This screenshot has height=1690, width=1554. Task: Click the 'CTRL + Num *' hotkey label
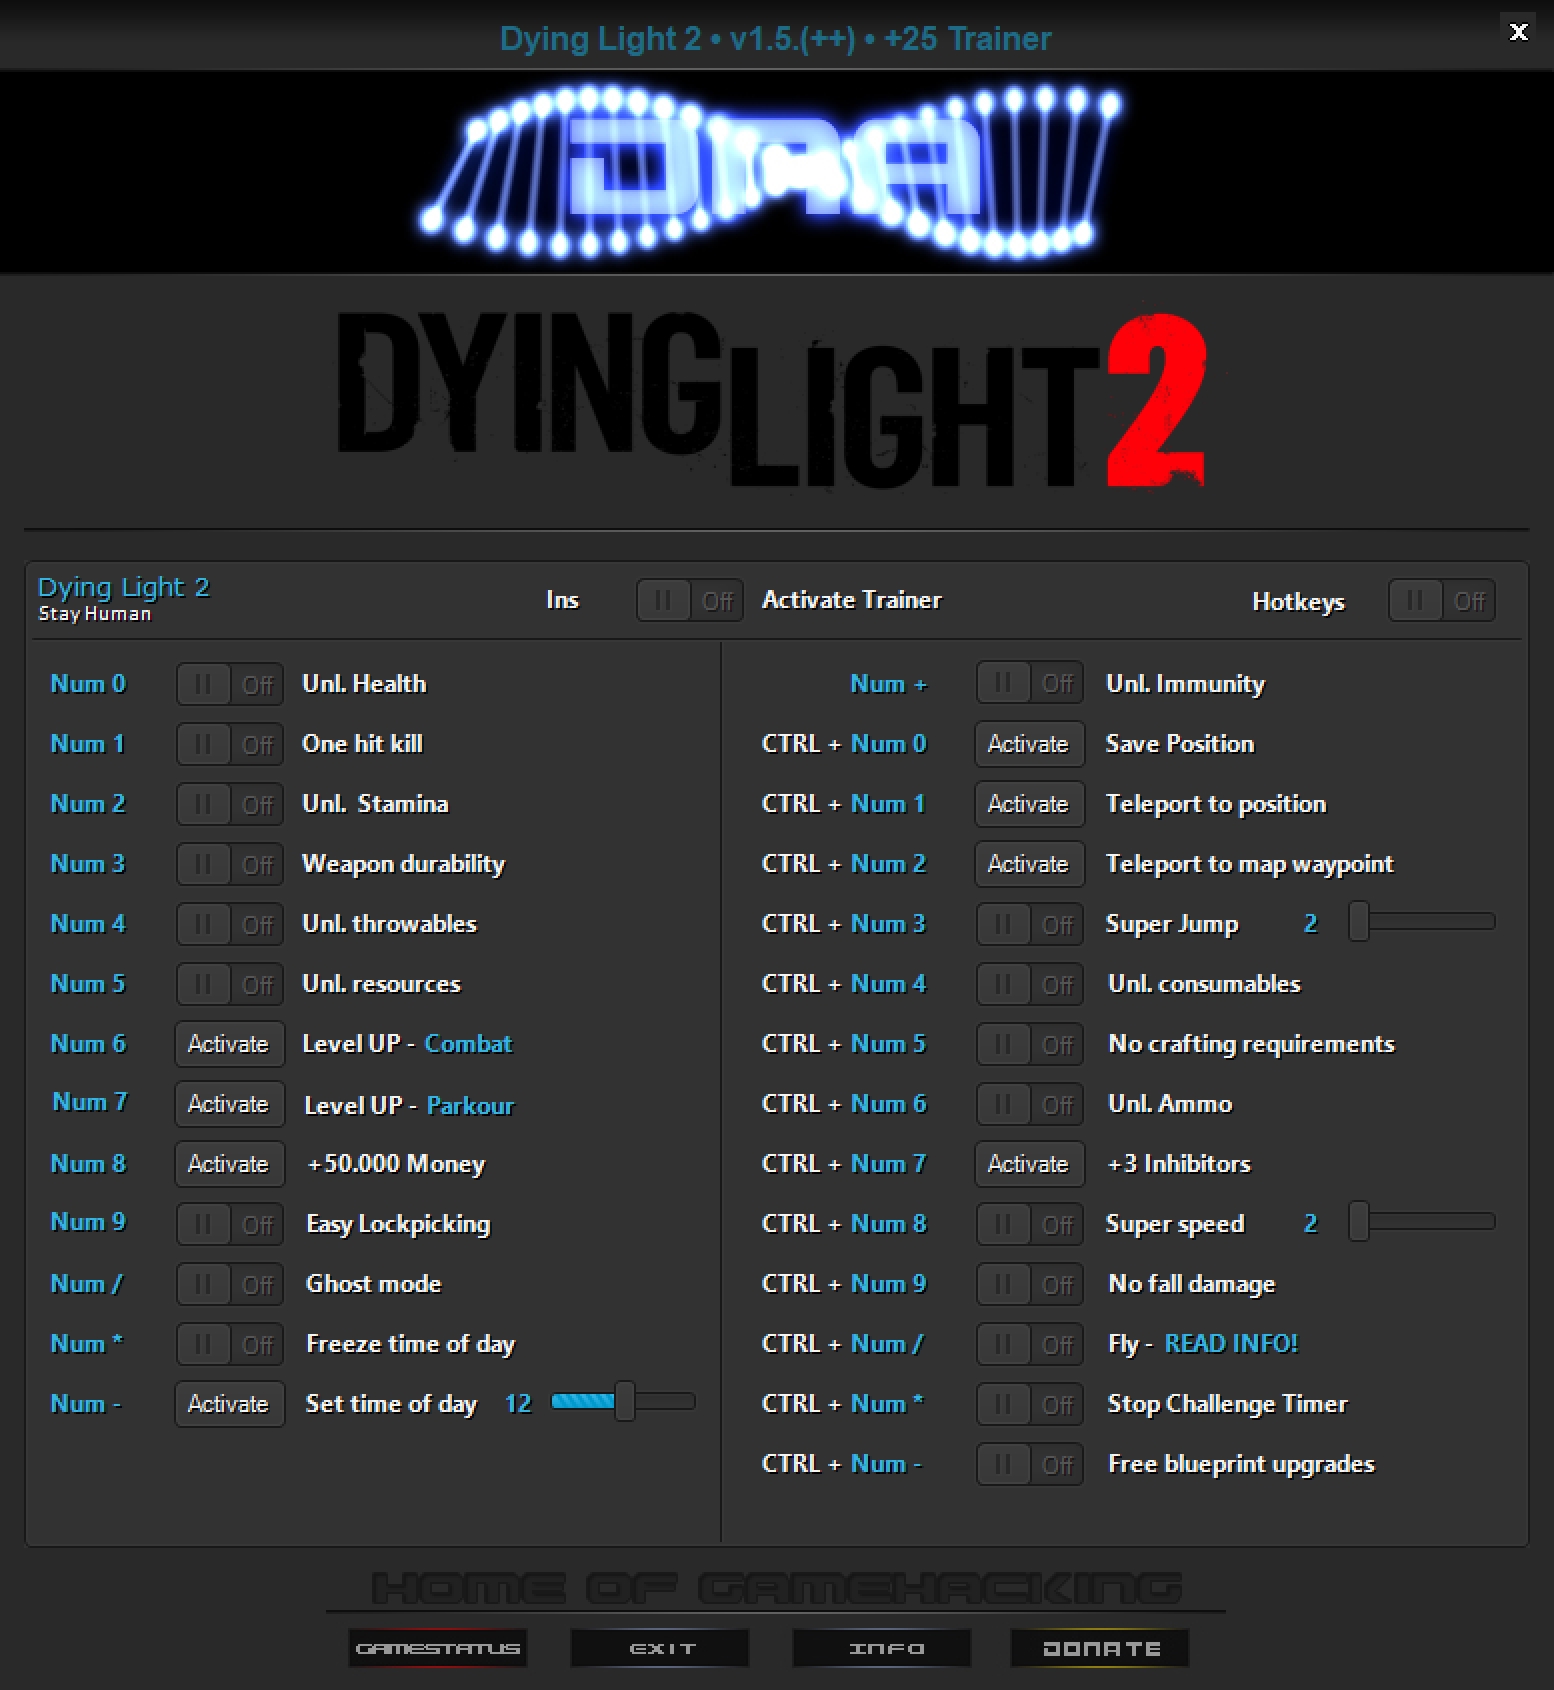pyautogui.click(x=842, y=1404)
